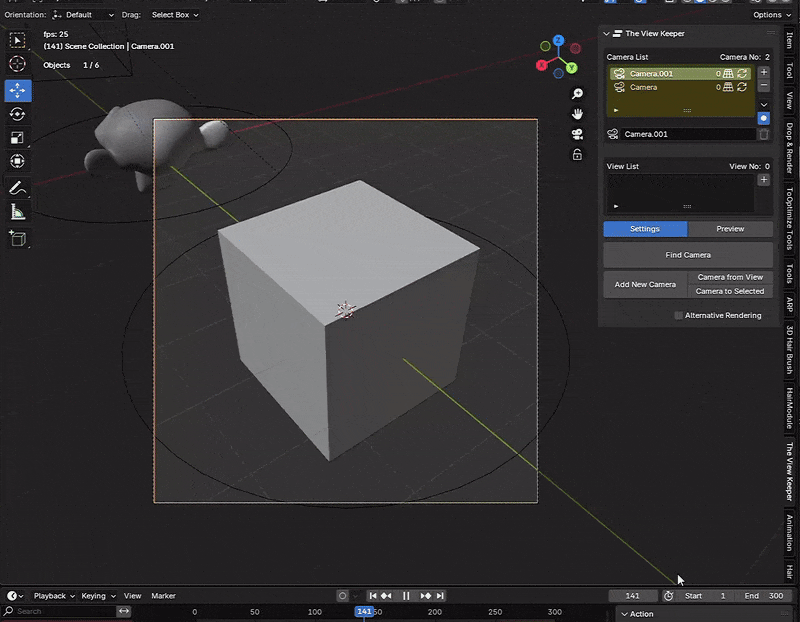Open the 3D Hair Brush sidebar tab

click(x=790, y=350)
